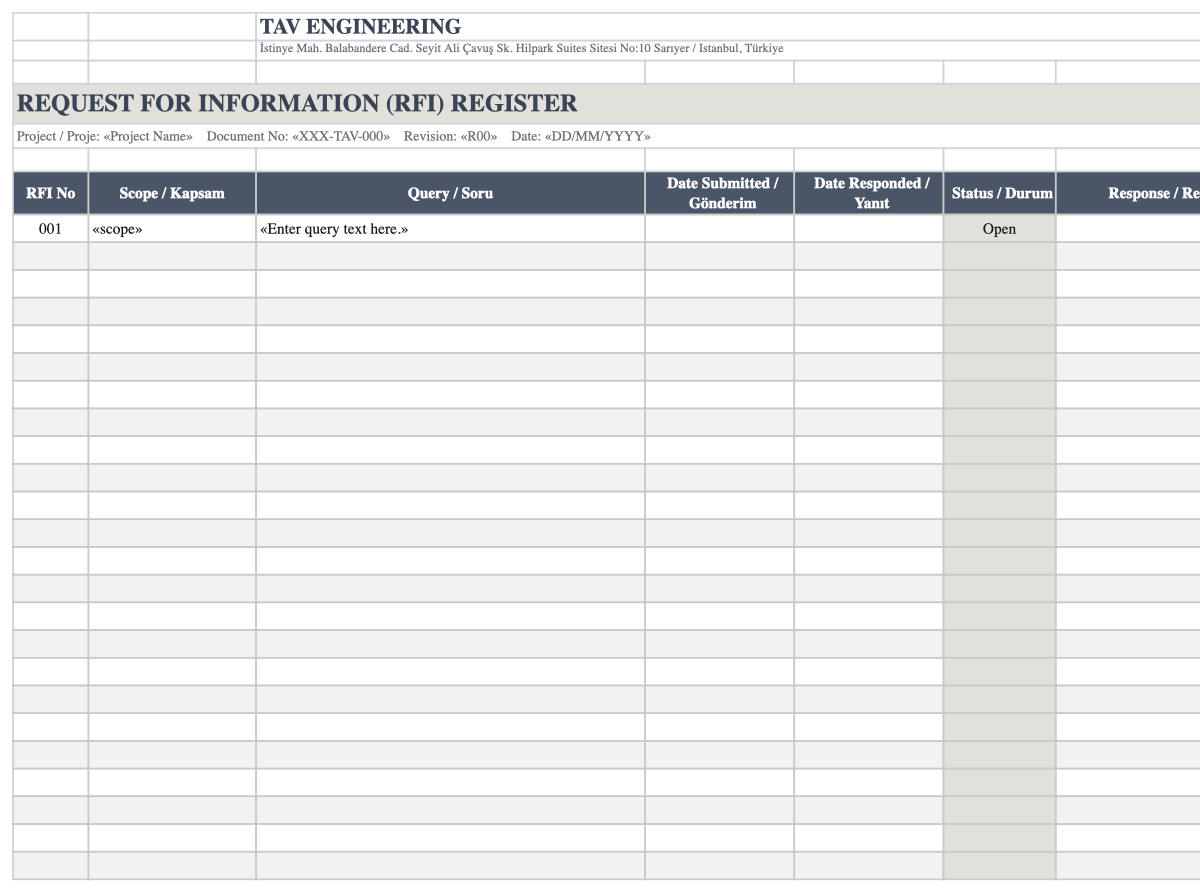
Task: Select the Date Responded cell for RFI 001
Action: pos(869,229)
